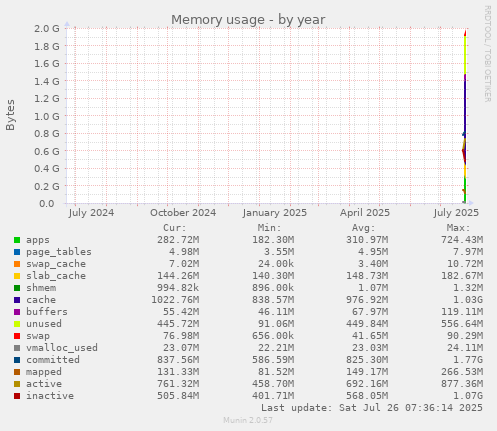Click the 'committed' legend label
497x431 pixels.
point(53,360)
